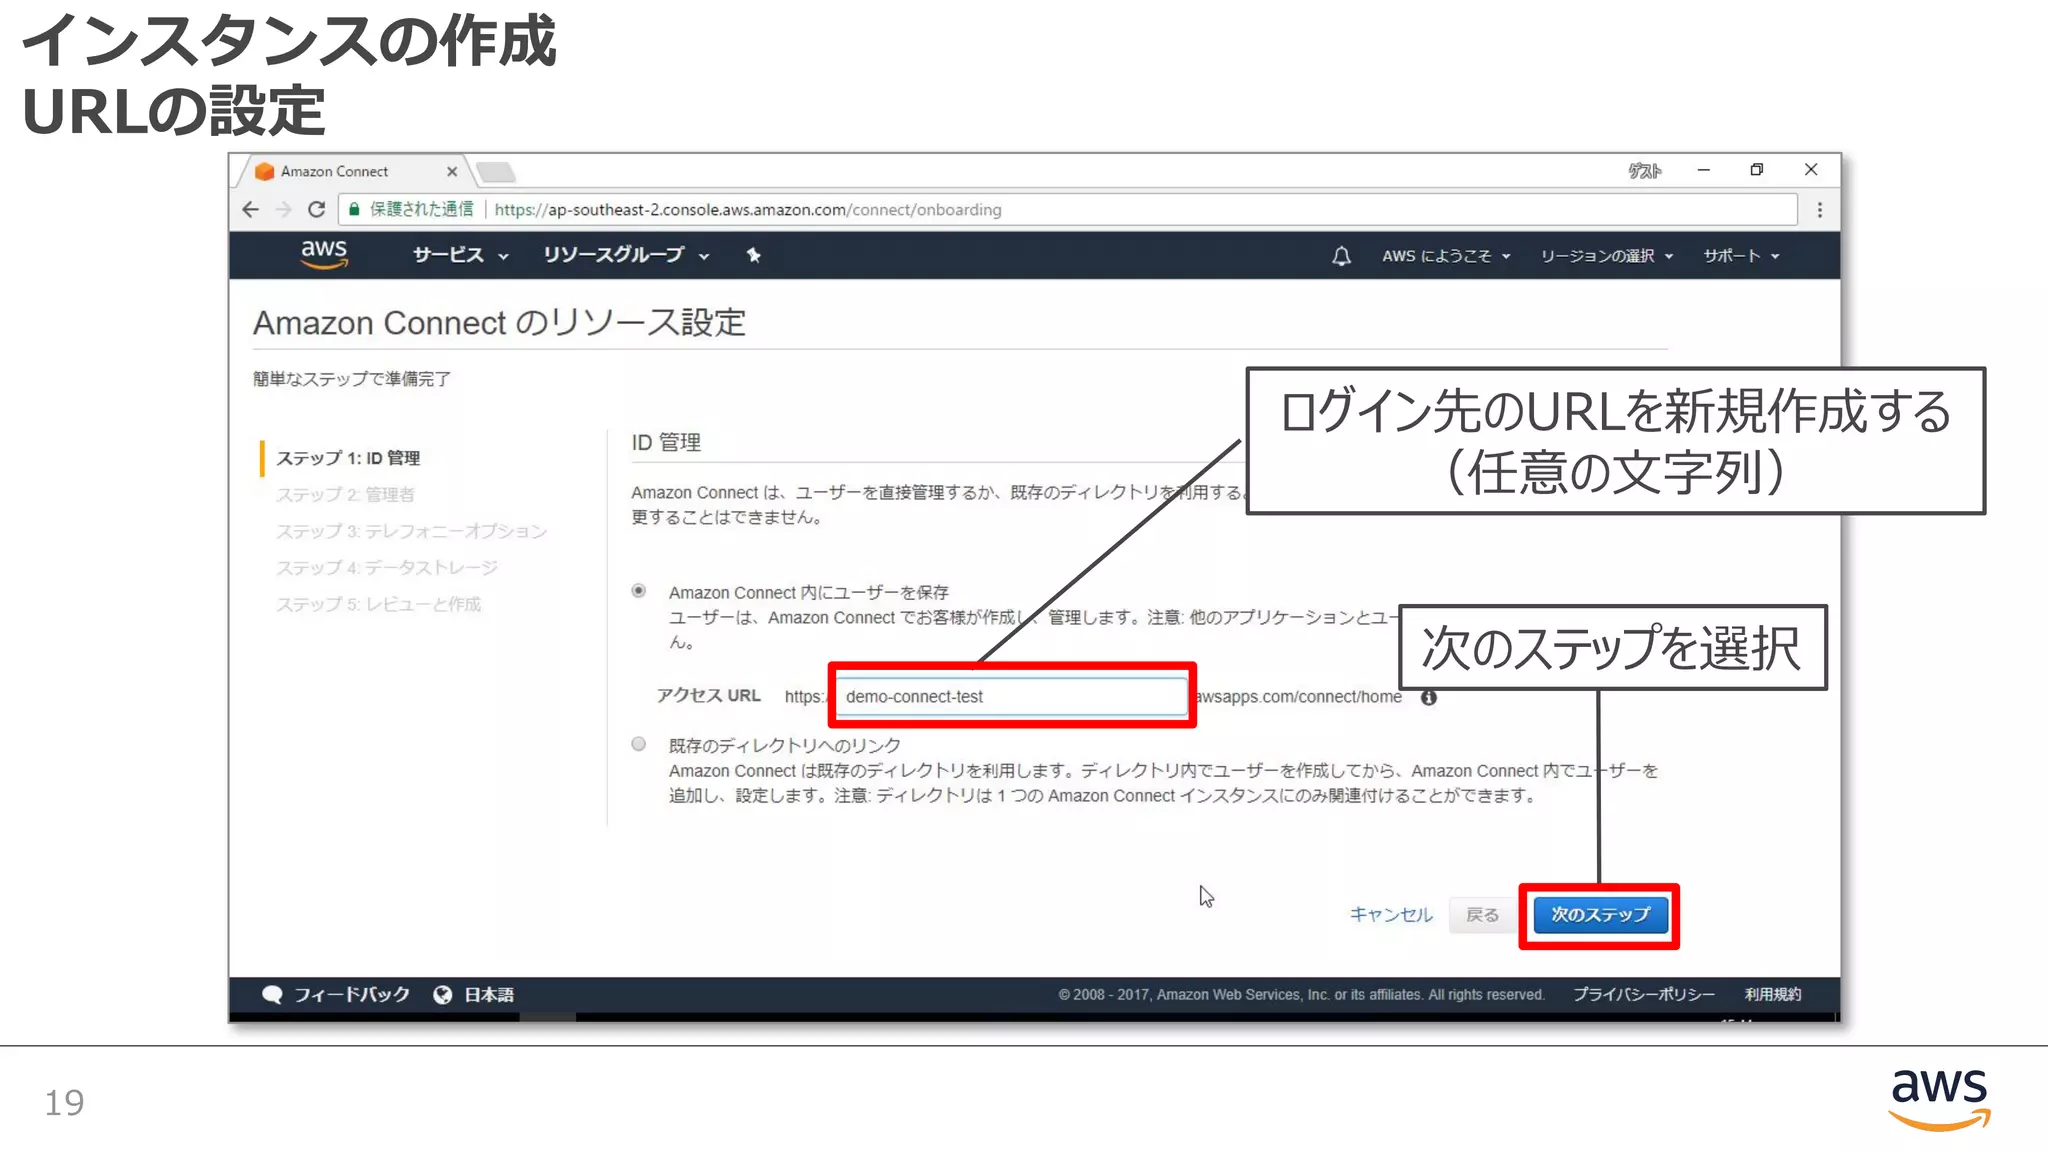Open the notifications bell
The height and width of the screenshot is (1152, 2048).
coord(1341,256)
